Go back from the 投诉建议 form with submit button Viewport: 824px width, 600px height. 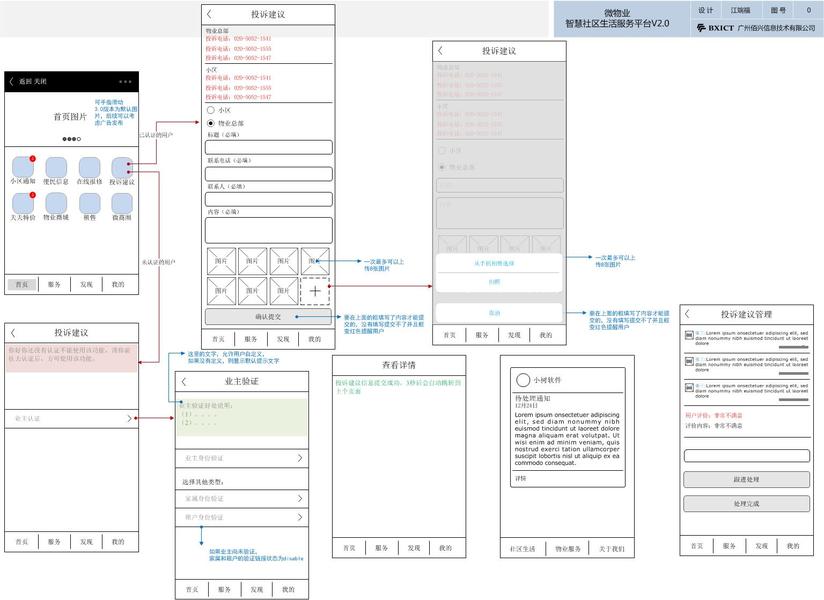[x=210, y=14]
